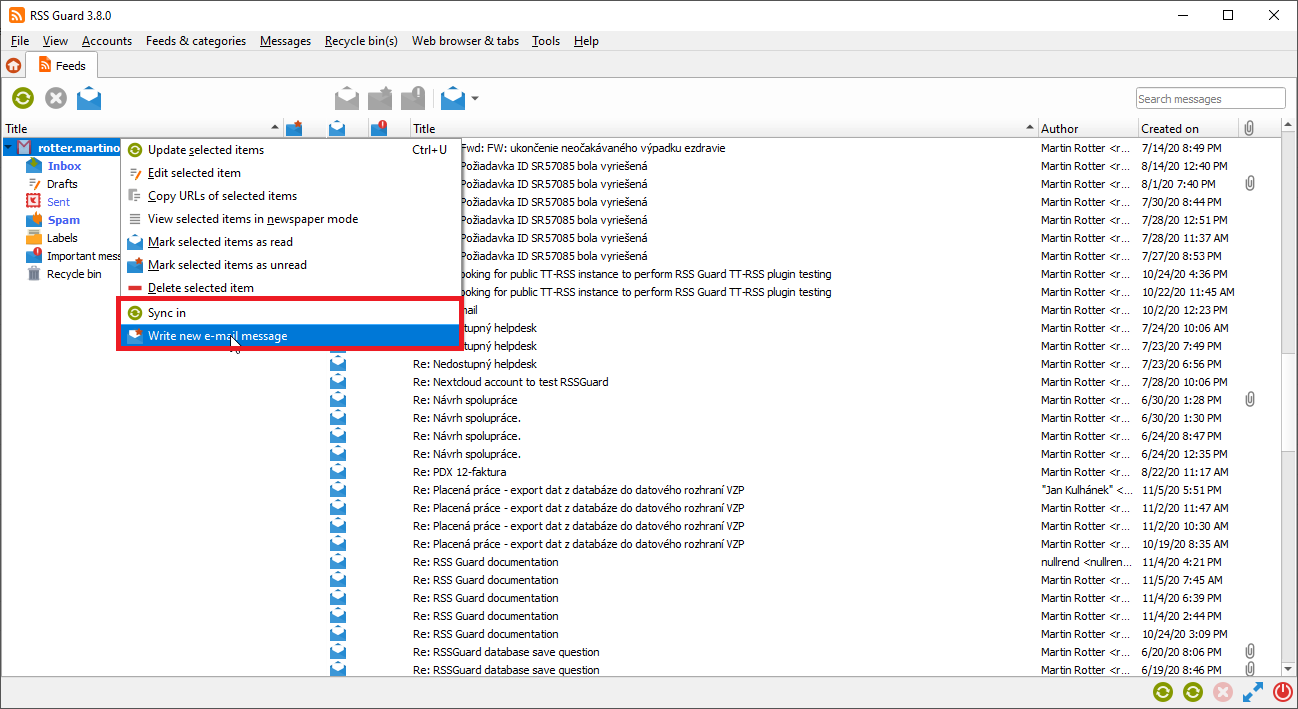Collapse the rotter.martinos account tree node

click(x=9, y=148)
